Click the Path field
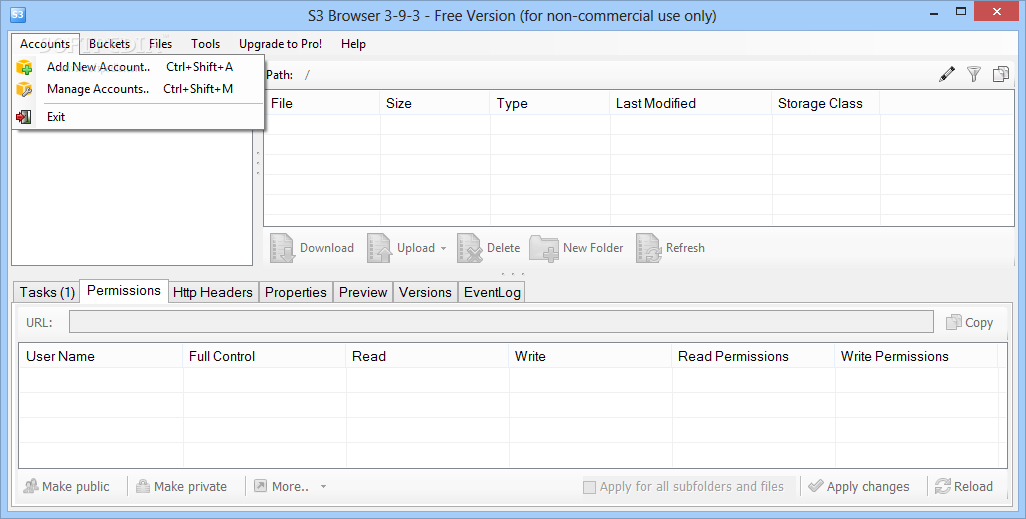 pos(615,75)
